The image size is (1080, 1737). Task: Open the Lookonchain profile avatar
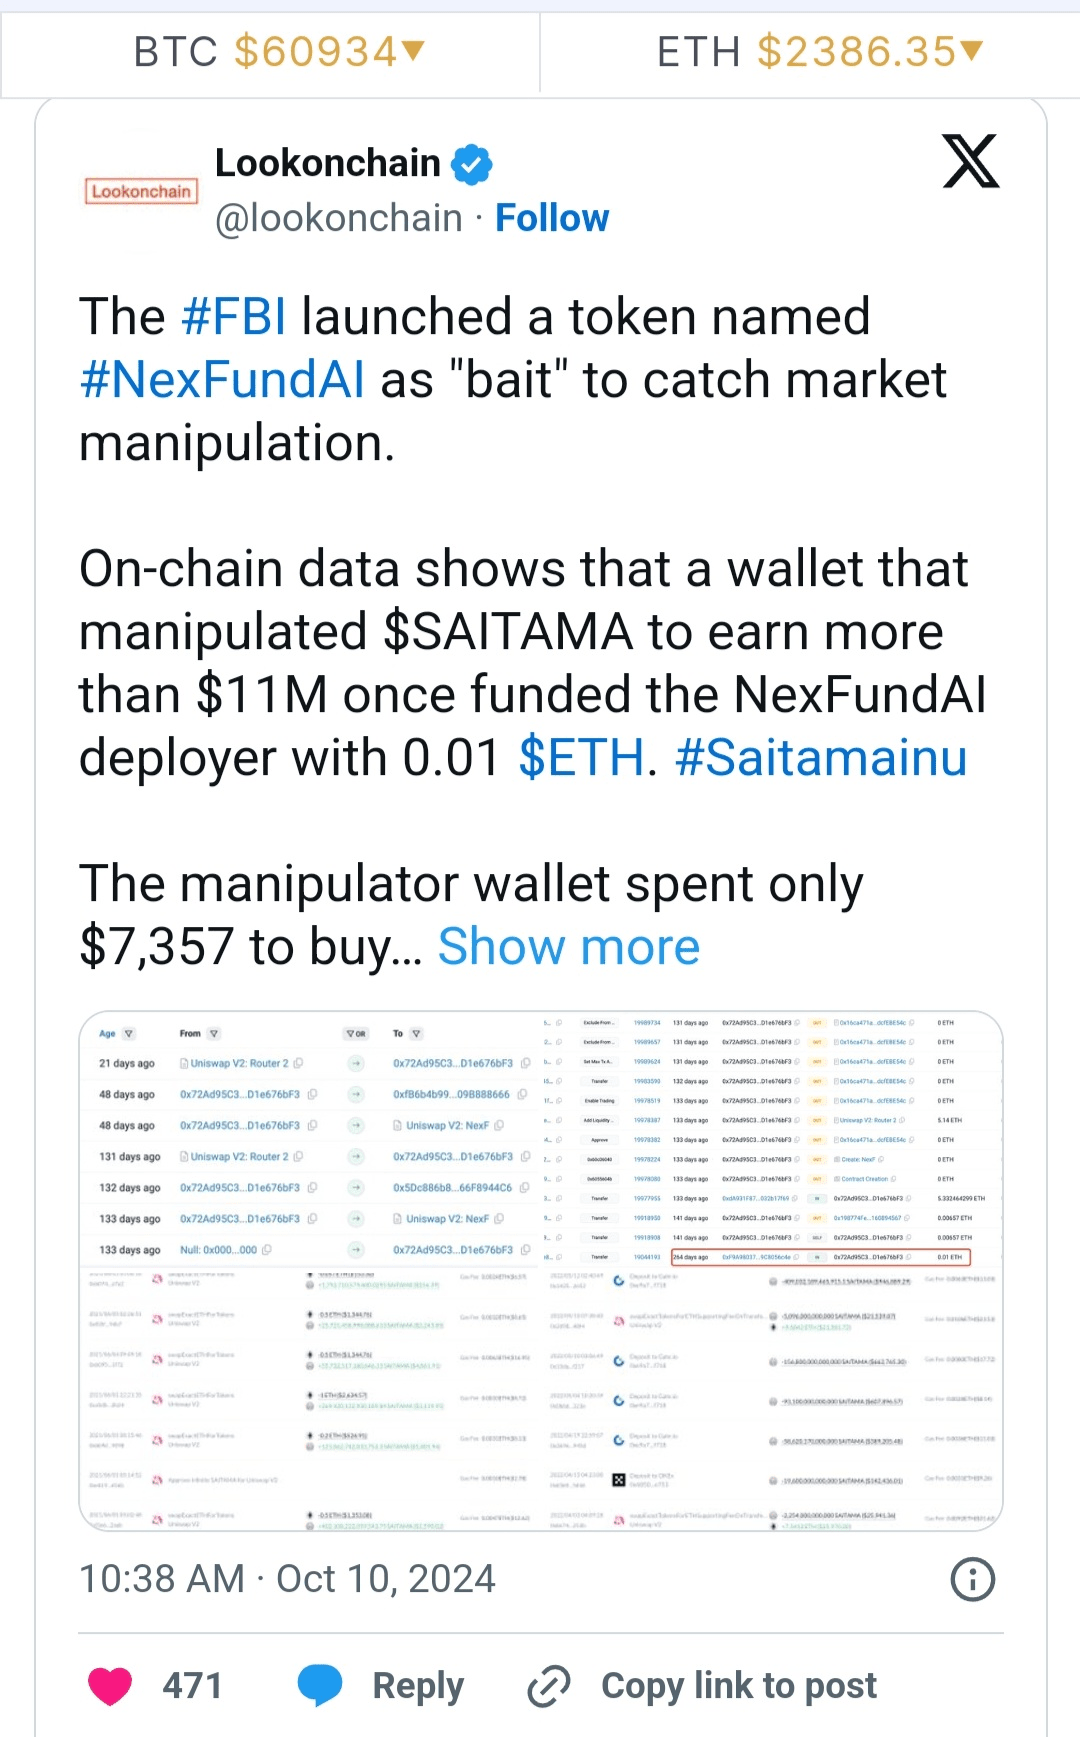pyautogui.click(x=141, y=190)
